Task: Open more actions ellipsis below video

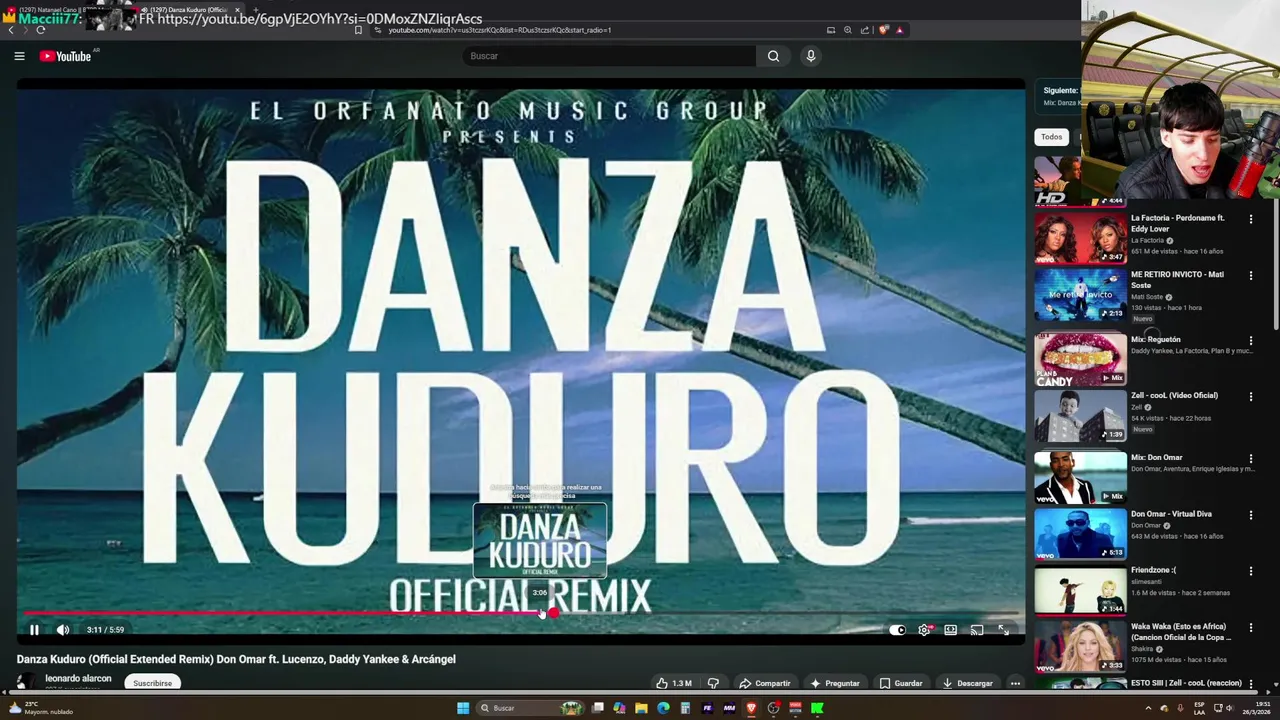Action: [1015, 683]
